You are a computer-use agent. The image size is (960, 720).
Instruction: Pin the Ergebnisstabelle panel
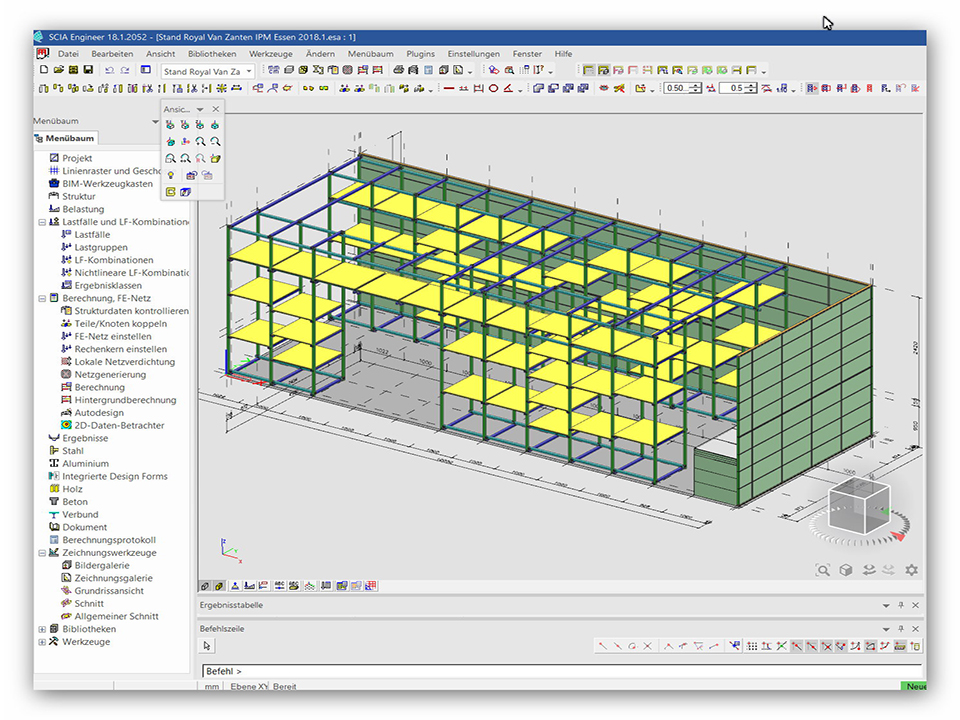901,606
